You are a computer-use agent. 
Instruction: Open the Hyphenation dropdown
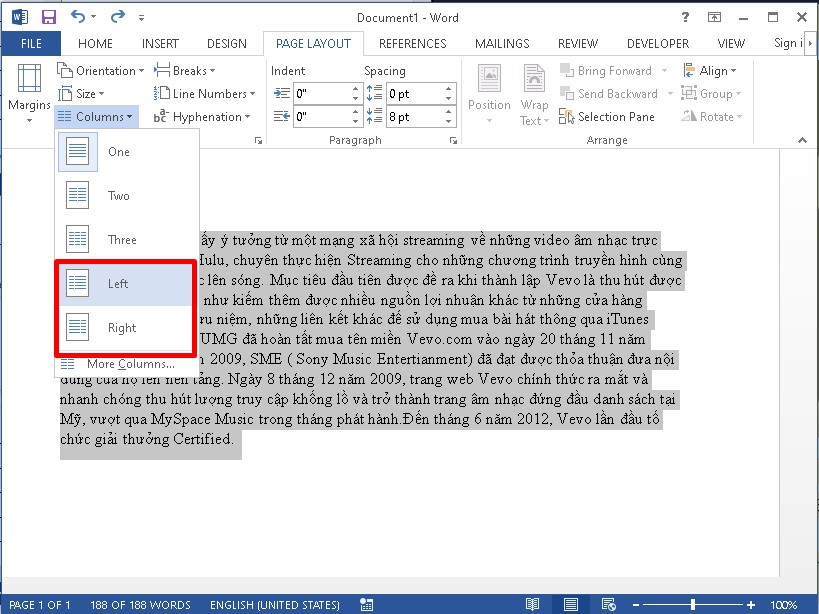(200, 117)
